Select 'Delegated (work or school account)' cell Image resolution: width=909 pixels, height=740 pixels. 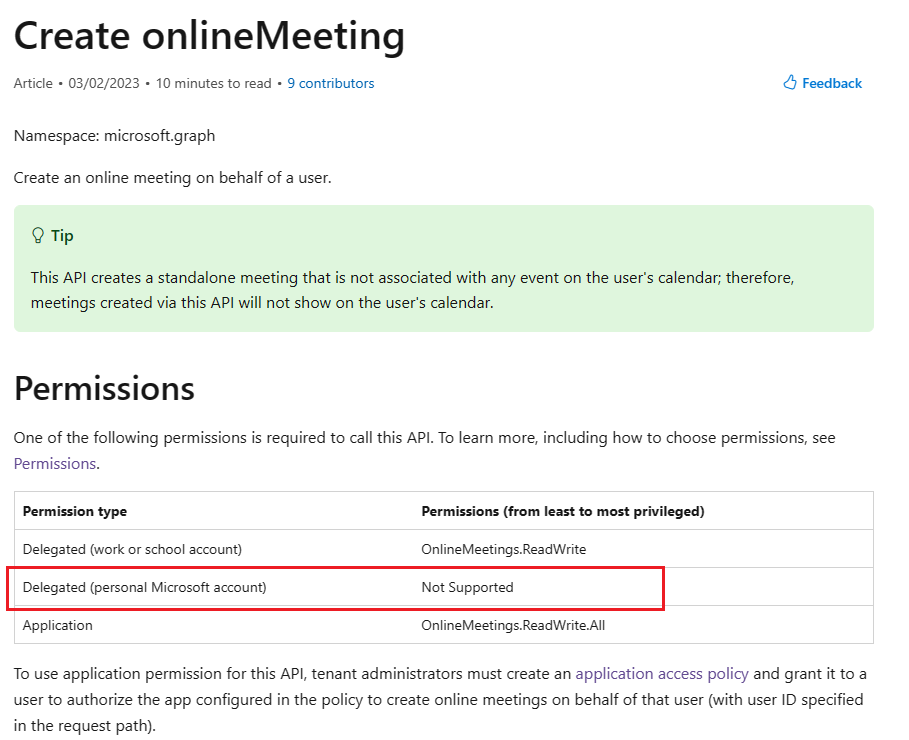click(x=132, y=549)
